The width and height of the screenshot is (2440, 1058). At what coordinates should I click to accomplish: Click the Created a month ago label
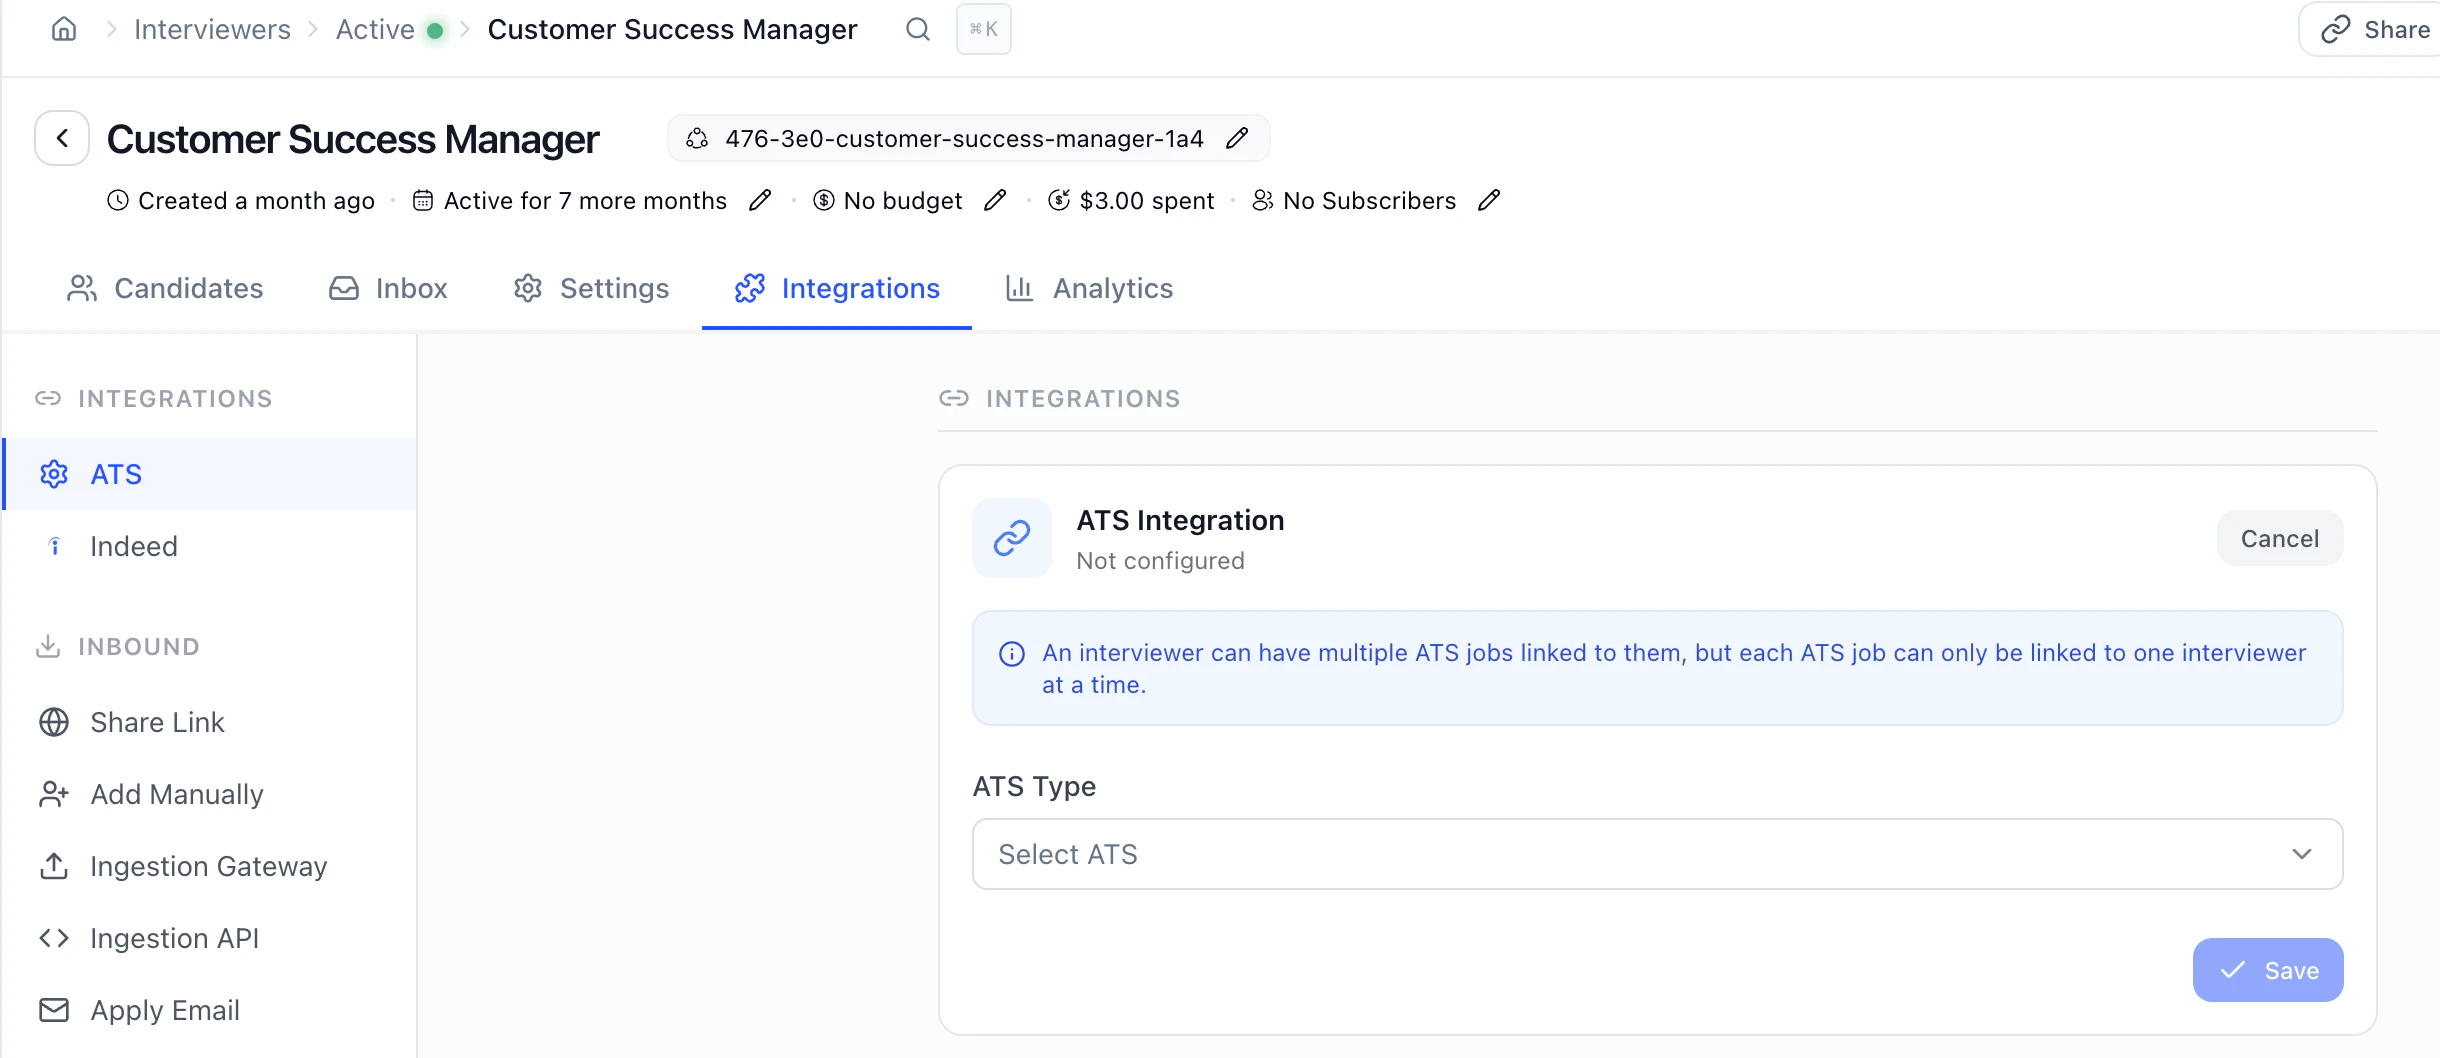(256, 201)
